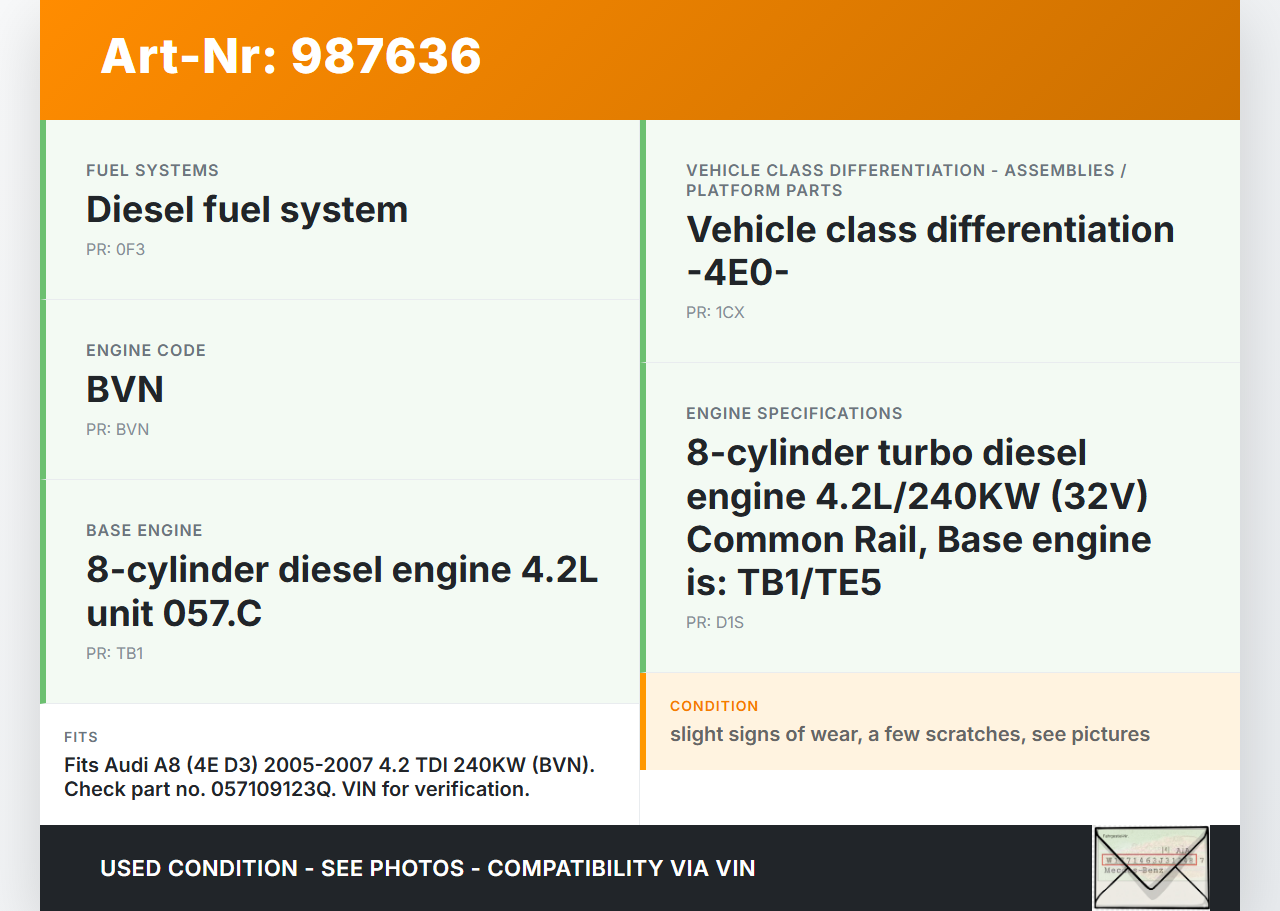The width and height of the screenshot is (1280, 911).
Task: Select the 8-cylinder diesel engine 4.2L base engine text
Action: coord(342,591)
